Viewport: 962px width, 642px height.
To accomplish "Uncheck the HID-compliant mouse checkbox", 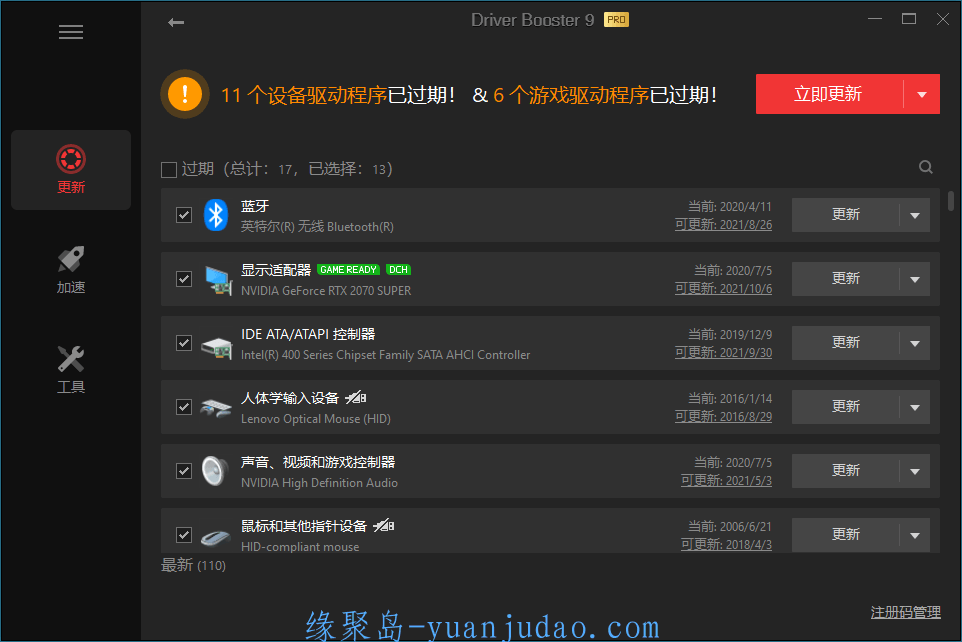I will pos(184,535).
